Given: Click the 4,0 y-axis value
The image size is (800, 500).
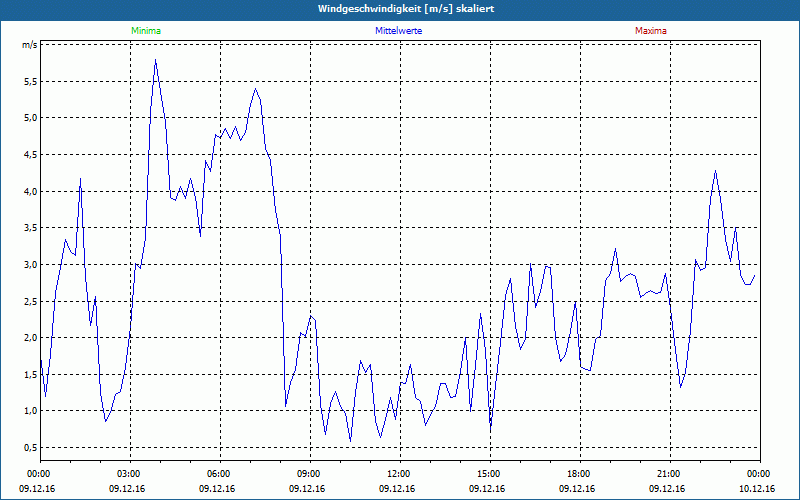Looking at the screenshot, I should (31, 191).
